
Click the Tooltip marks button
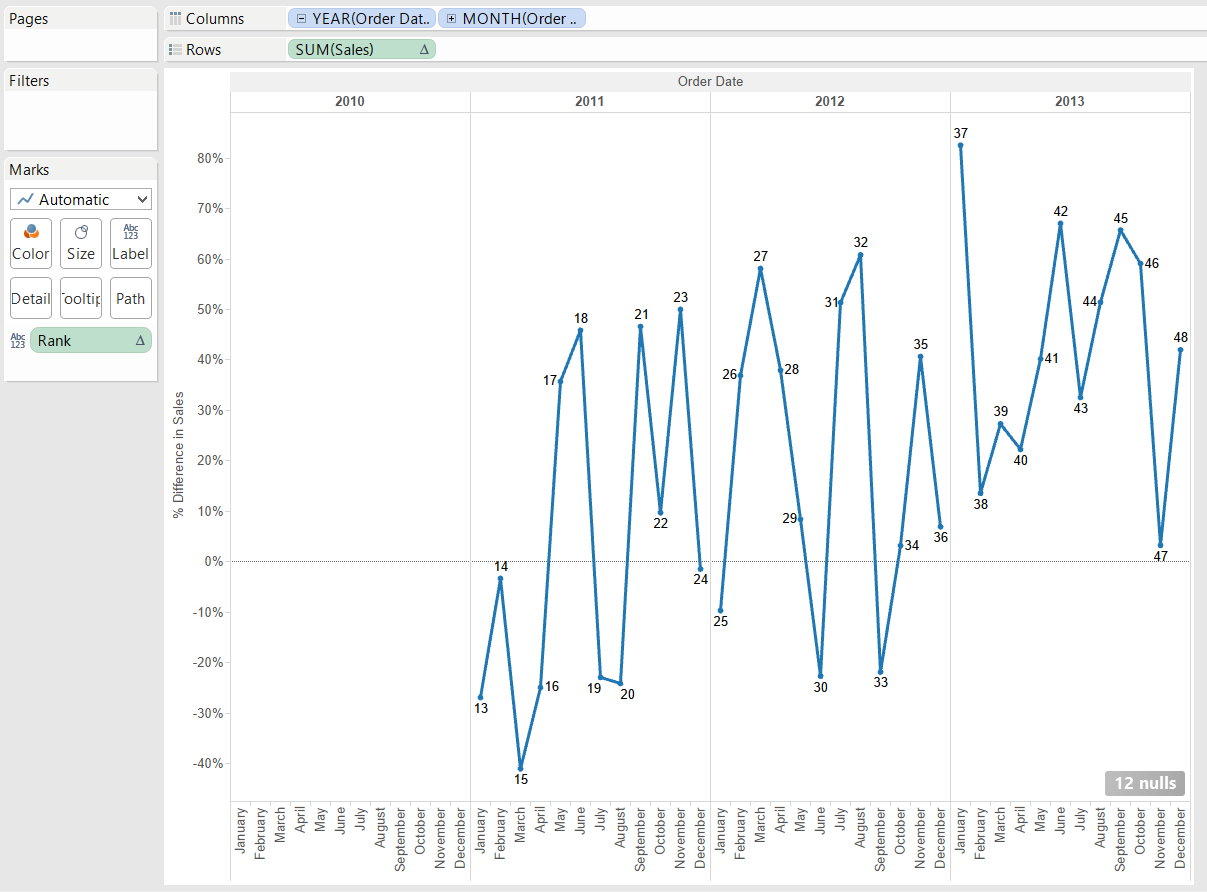pyautogui.click(x=81, y=298)
